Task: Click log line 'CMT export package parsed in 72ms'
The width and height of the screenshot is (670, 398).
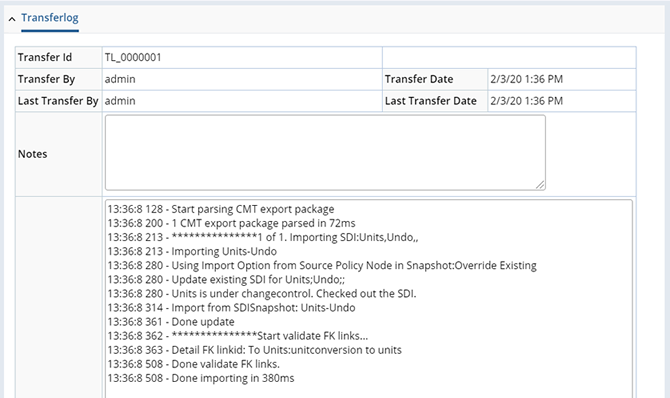Action: pos(231,223)
